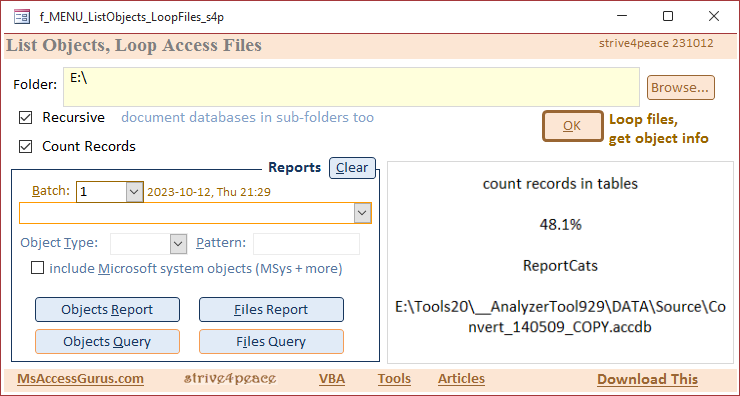740x396 pixels.
Task: Close the form window
Action: pyautogui.click(x=714, y=17)
